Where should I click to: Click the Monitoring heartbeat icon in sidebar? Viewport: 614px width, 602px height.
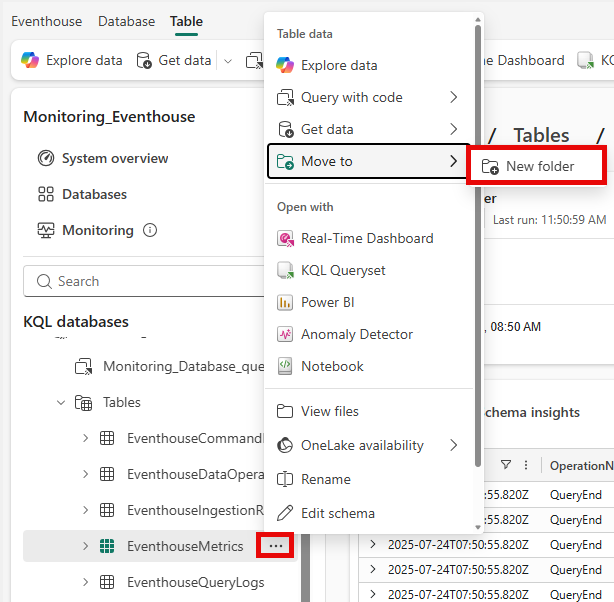click(46, 230)
